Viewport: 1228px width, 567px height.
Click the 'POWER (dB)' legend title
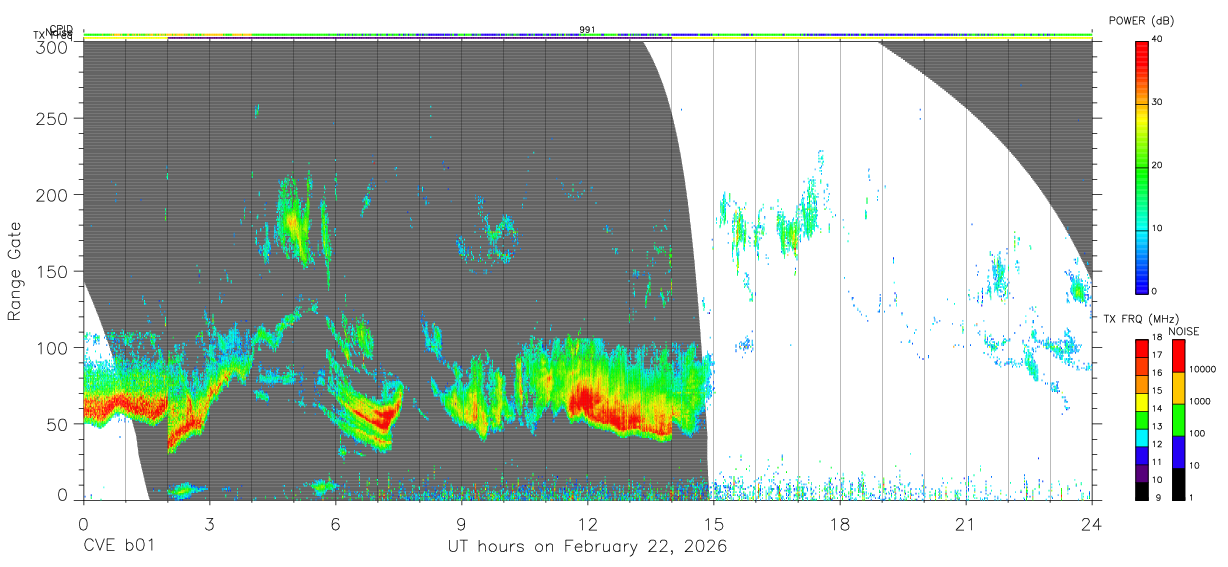(x=1142, y=20)
